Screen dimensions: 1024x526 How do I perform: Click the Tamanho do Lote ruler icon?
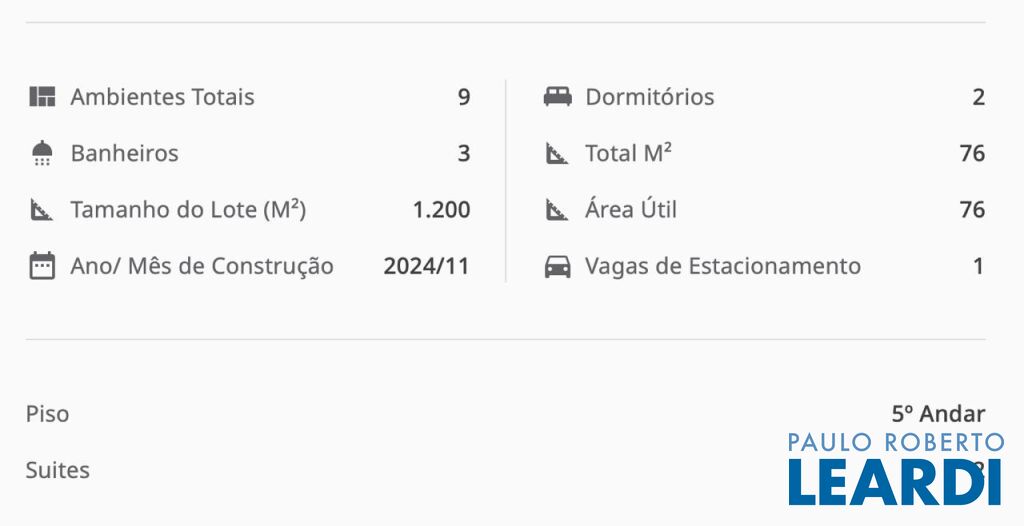click(42, 210)
